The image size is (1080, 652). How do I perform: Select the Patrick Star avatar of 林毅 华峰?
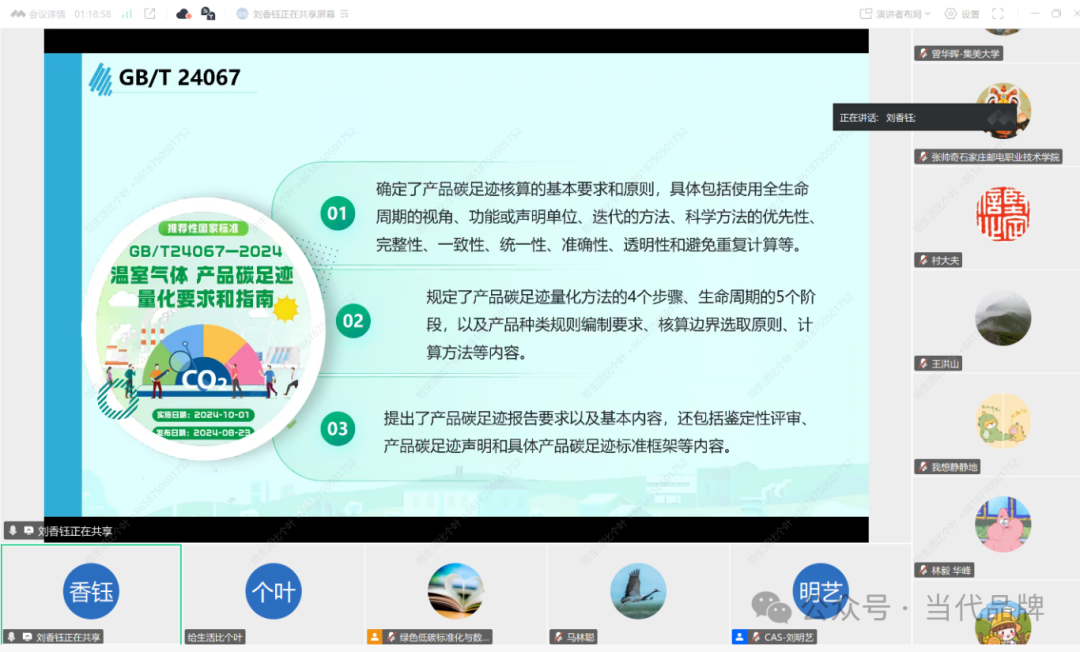coord(1003,524)
